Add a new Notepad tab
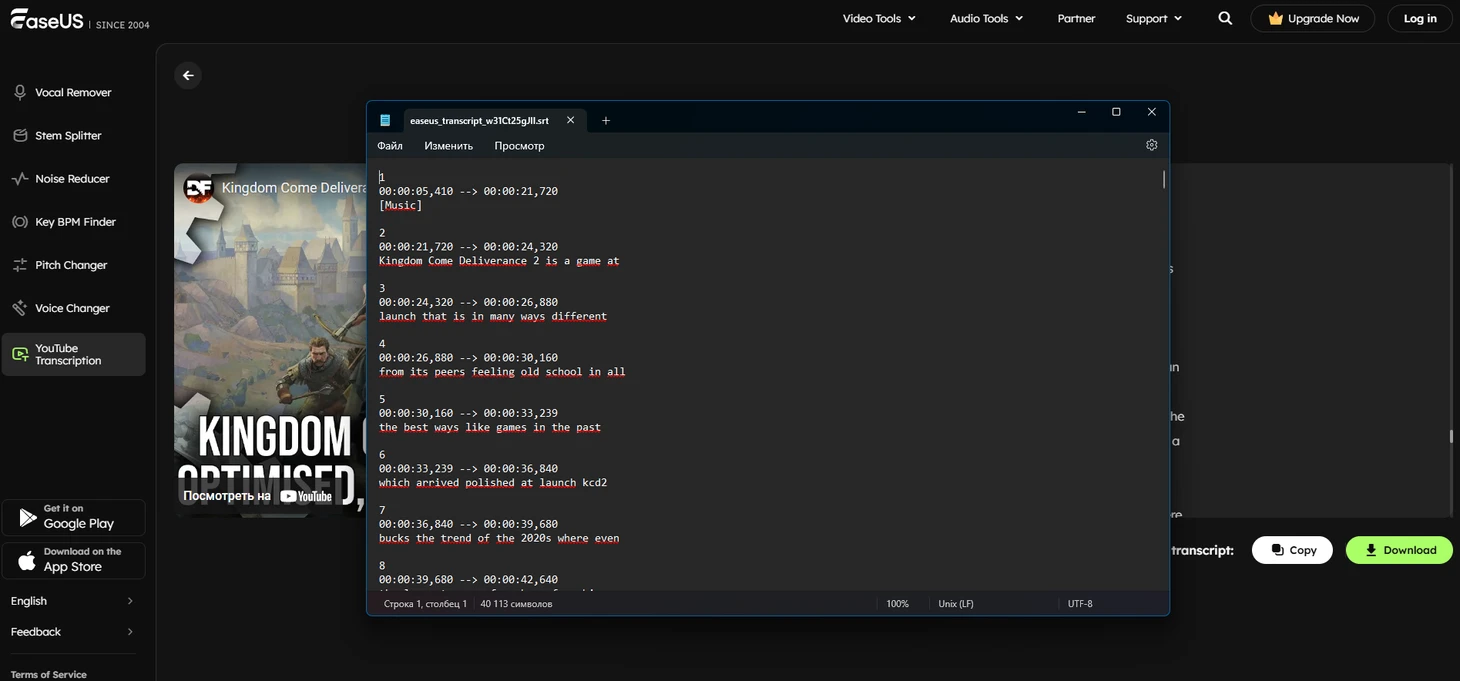Screen dimensions: 1460x681 click(605, 121)
